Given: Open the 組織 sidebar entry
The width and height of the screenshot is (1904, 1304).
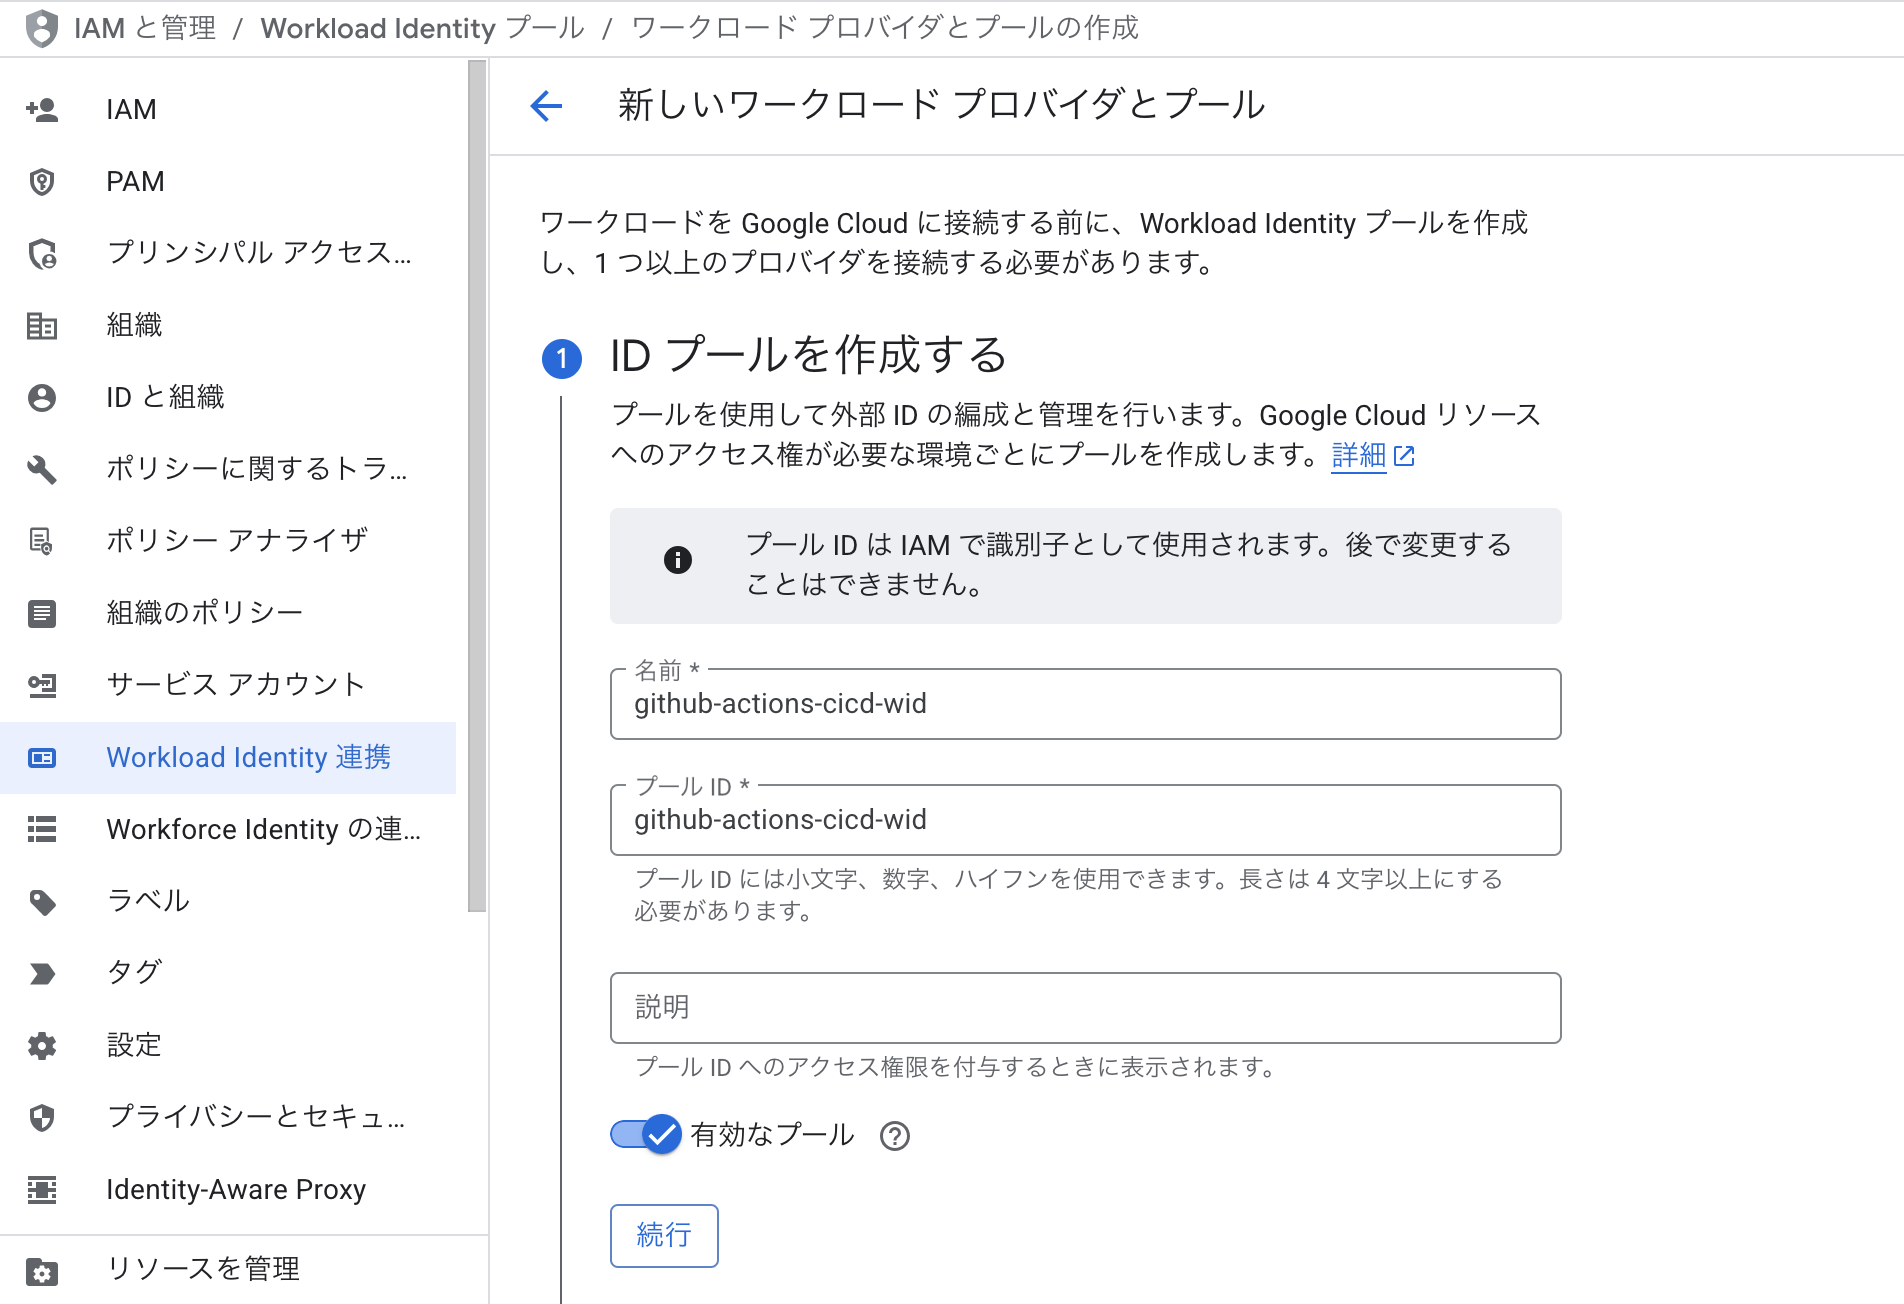Looking at the screenshot, I should pos(134,325).
